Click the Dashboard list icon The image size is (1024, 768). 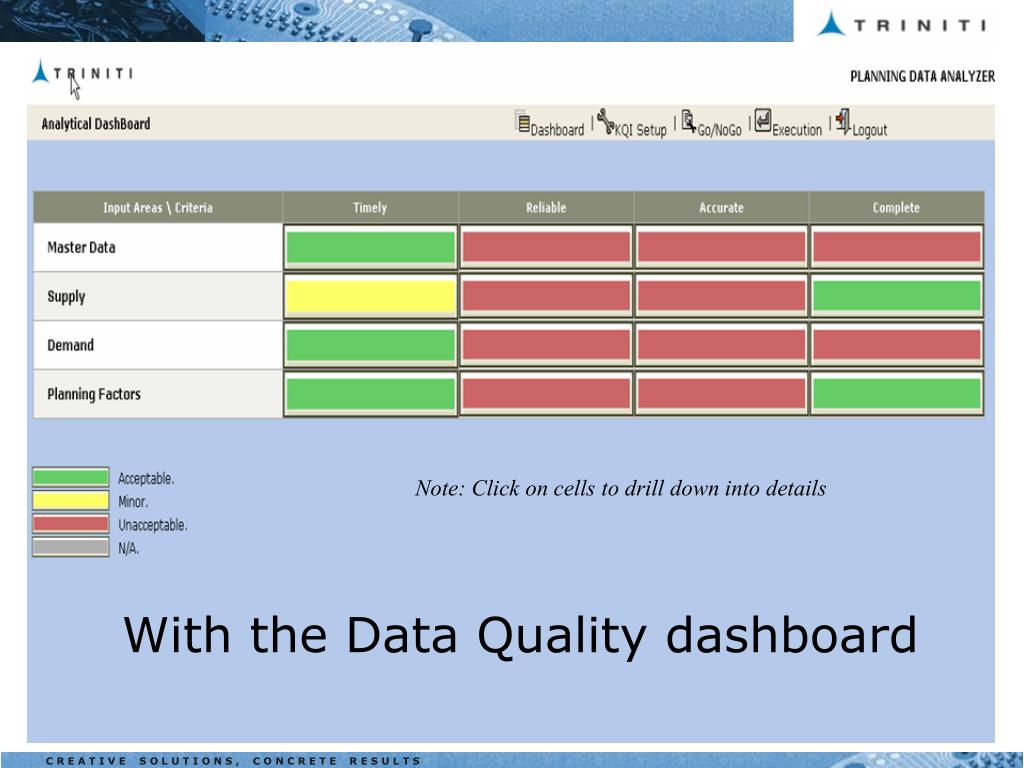coord(522,121)
